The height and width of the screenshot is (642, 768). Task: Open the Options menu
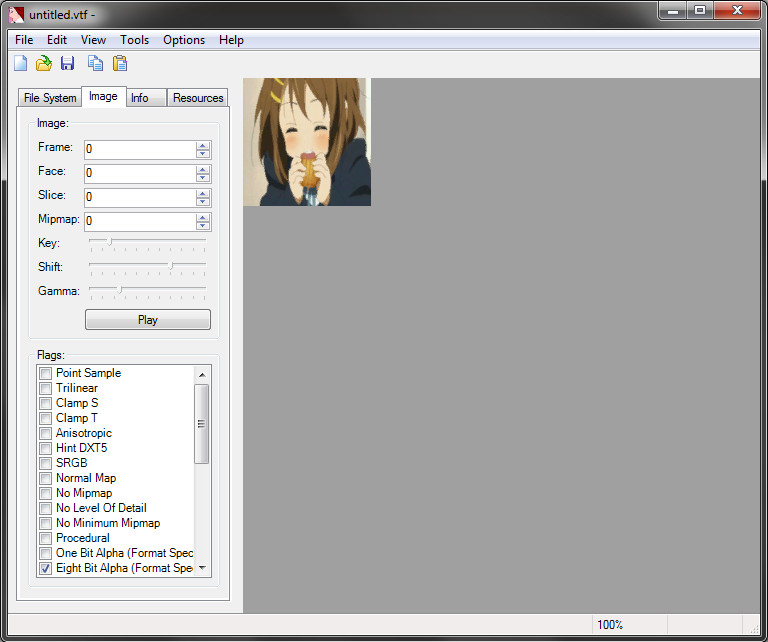coord(184,40)
